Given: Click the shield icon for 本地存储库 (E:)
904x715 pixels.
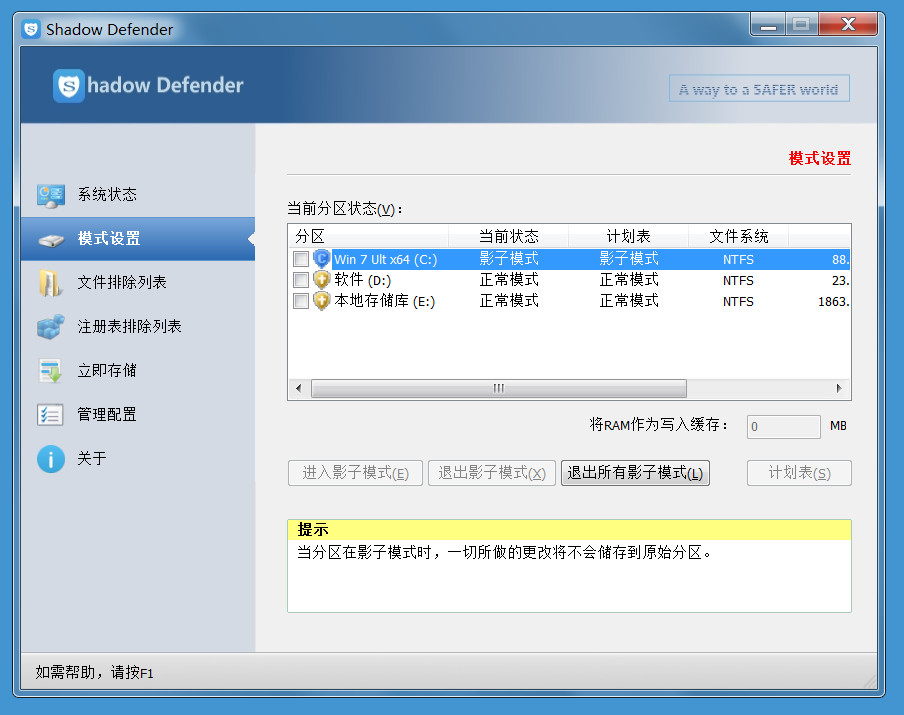Looking at the screenshot, I should [x=322, y=301].
